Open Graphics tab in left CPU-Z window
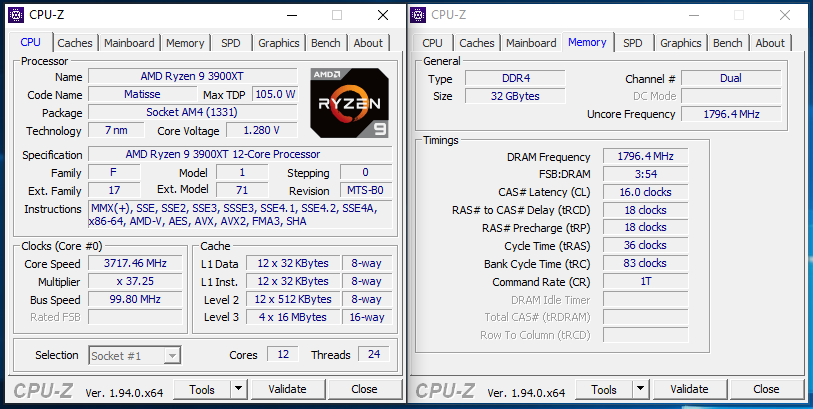 pyautogui.click(x=279, y=43)
